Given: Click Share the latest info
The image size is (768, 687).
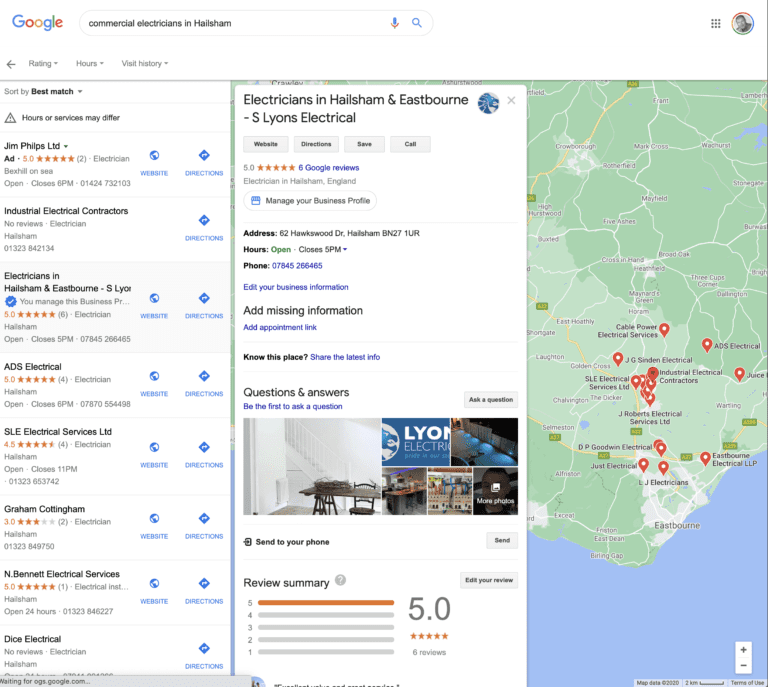Looking at the screenshot, I should (x=345, y=357).
